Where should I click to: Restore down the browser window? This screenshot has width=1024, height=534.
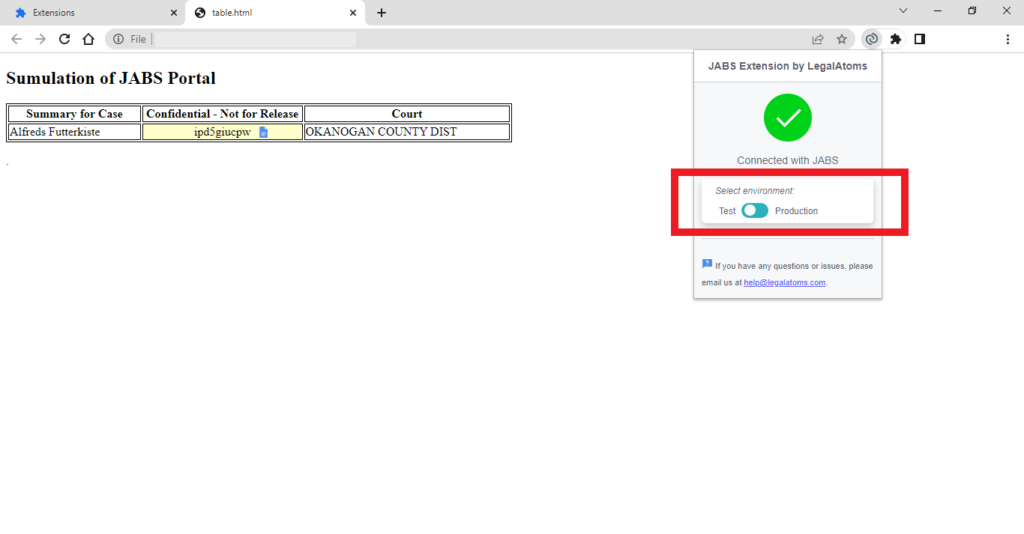[972, 11]
